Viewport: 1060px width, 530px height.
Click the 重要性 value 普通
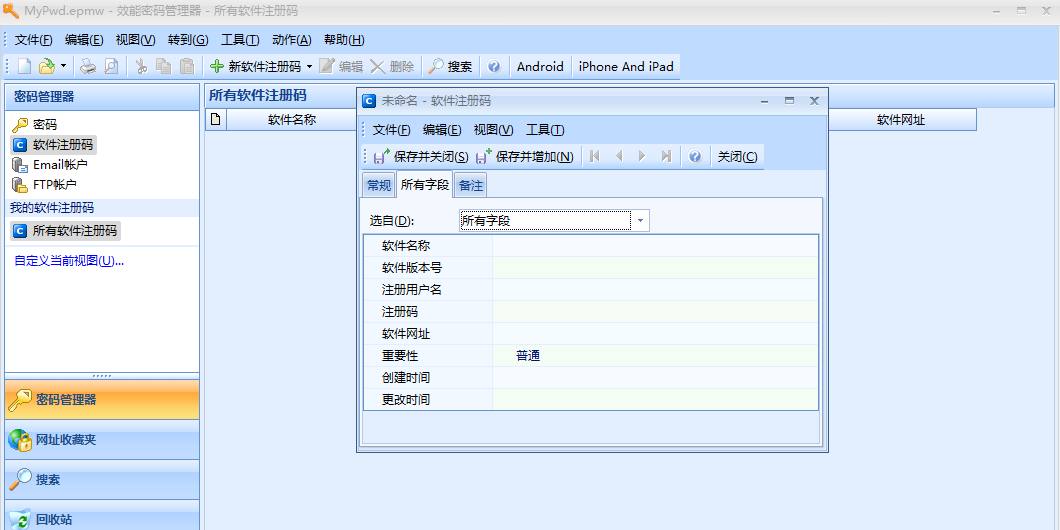[x=528, y=356]
